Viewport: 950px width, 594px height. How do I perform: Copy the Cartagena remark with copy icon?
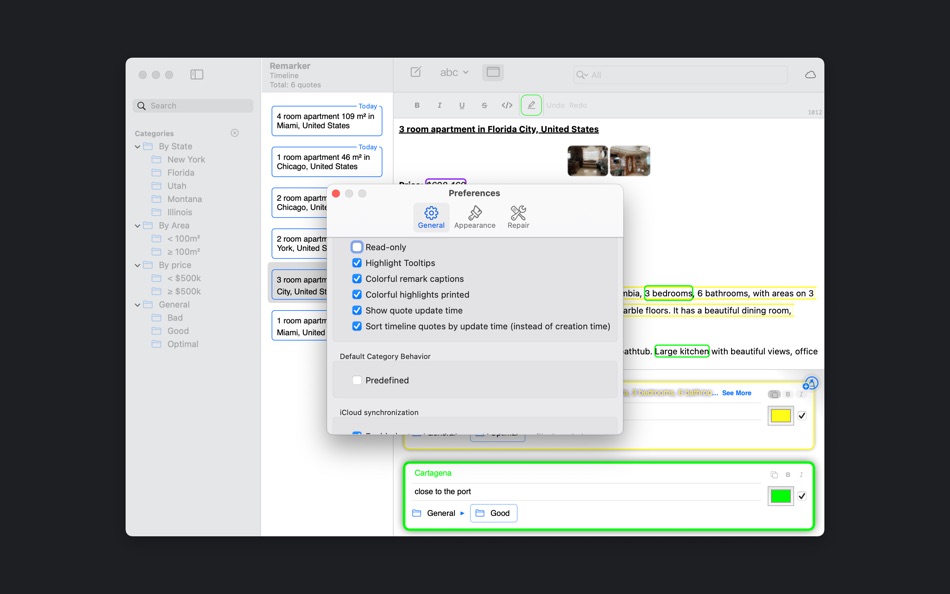tap(774, 475)
